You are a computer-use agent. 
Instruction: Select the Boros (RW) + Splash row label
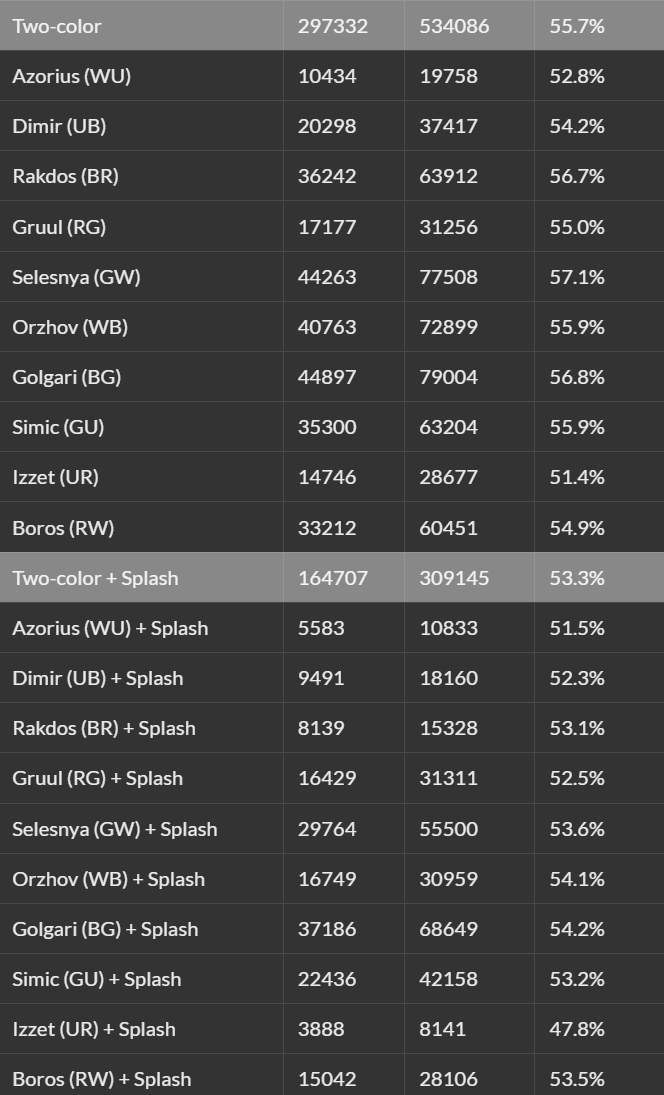click(x=101, y=1079)
